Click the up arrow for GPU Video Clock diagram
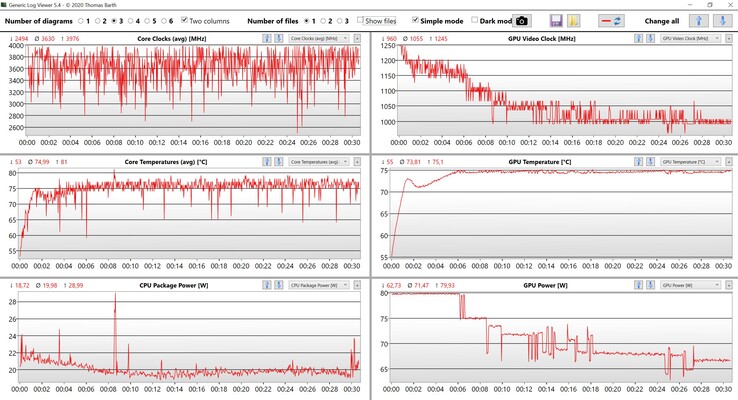This screenshot has height=400, width=738. tap(638, 38)
